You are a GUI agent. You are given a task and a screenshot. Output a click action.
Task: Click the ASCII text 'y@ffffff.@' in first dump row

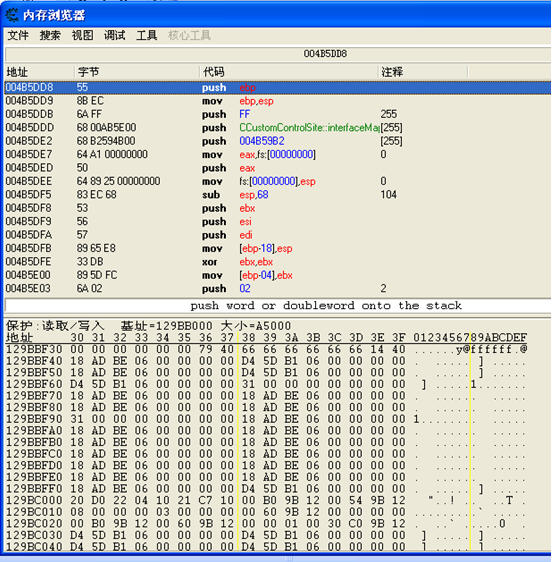coord(491,349)
